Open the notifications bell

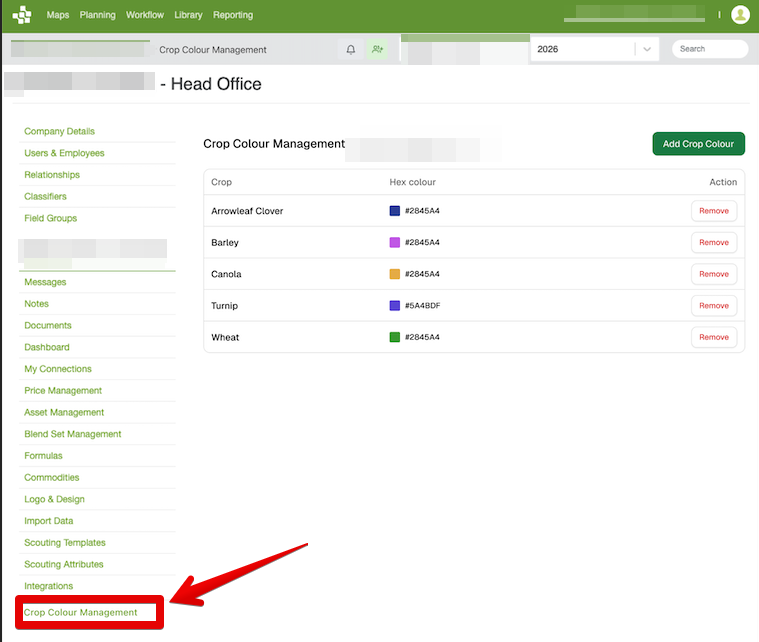point(351,49)
